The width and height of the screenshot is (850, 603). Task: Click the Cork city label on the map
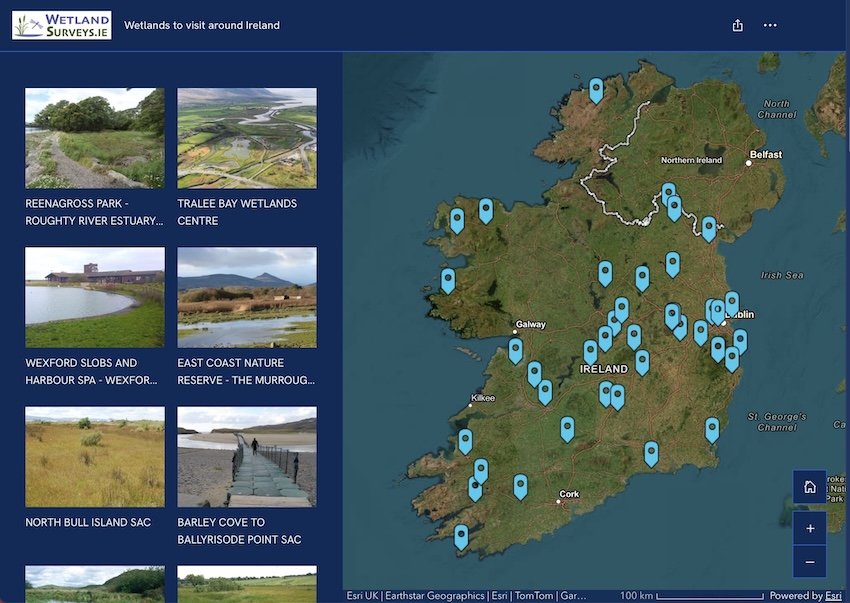[x=569, y=494]
